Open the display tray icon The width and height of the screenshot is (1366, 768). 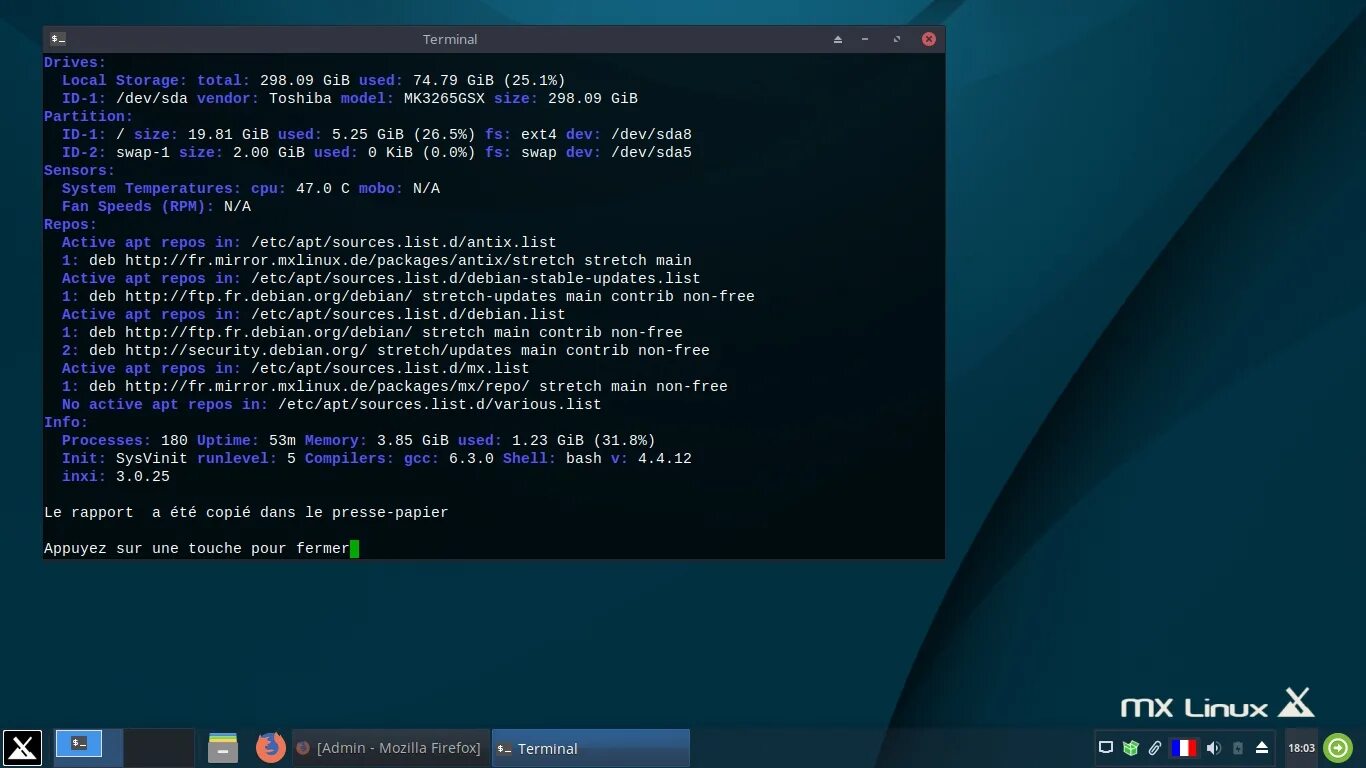1106,748
